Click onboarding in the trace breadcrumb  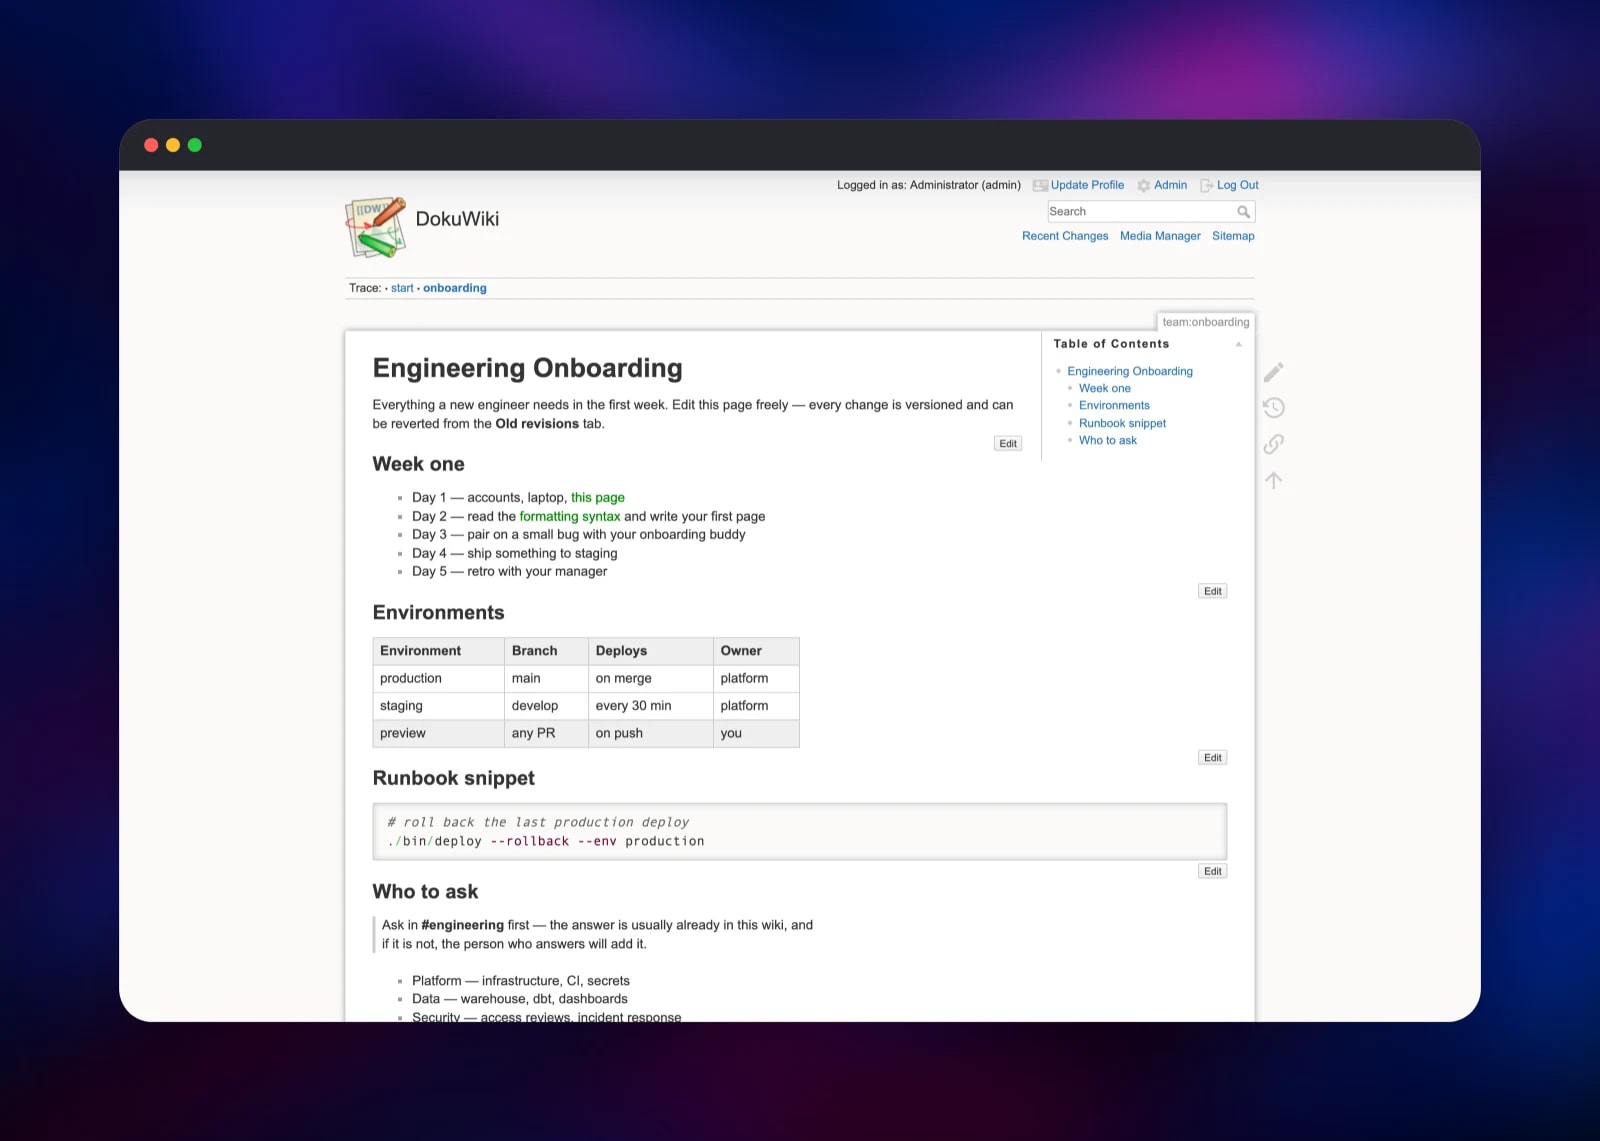click(x=455, y=288)
